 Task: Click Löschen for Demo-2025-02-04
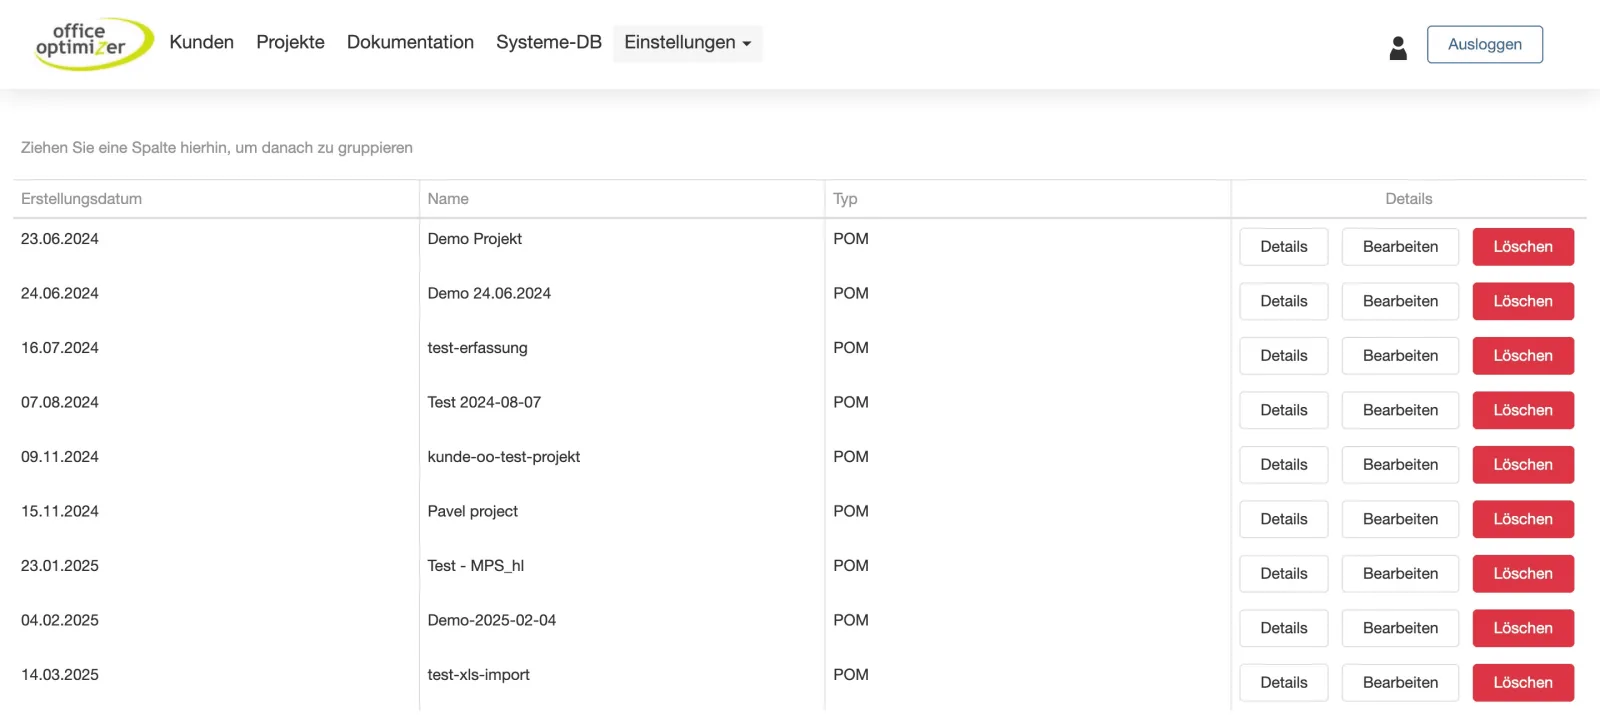click(x=1523, y=628)
